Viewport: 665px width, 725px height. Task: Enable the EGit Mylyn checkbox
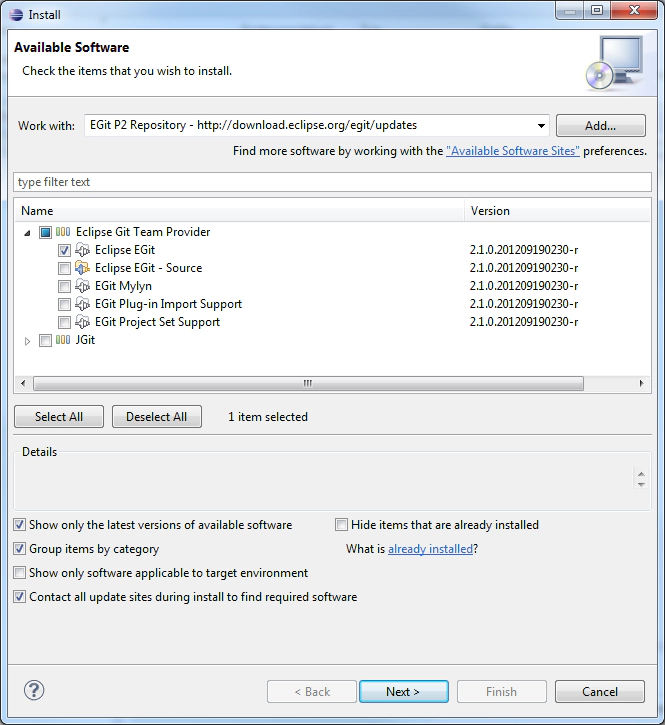point(64,286)
